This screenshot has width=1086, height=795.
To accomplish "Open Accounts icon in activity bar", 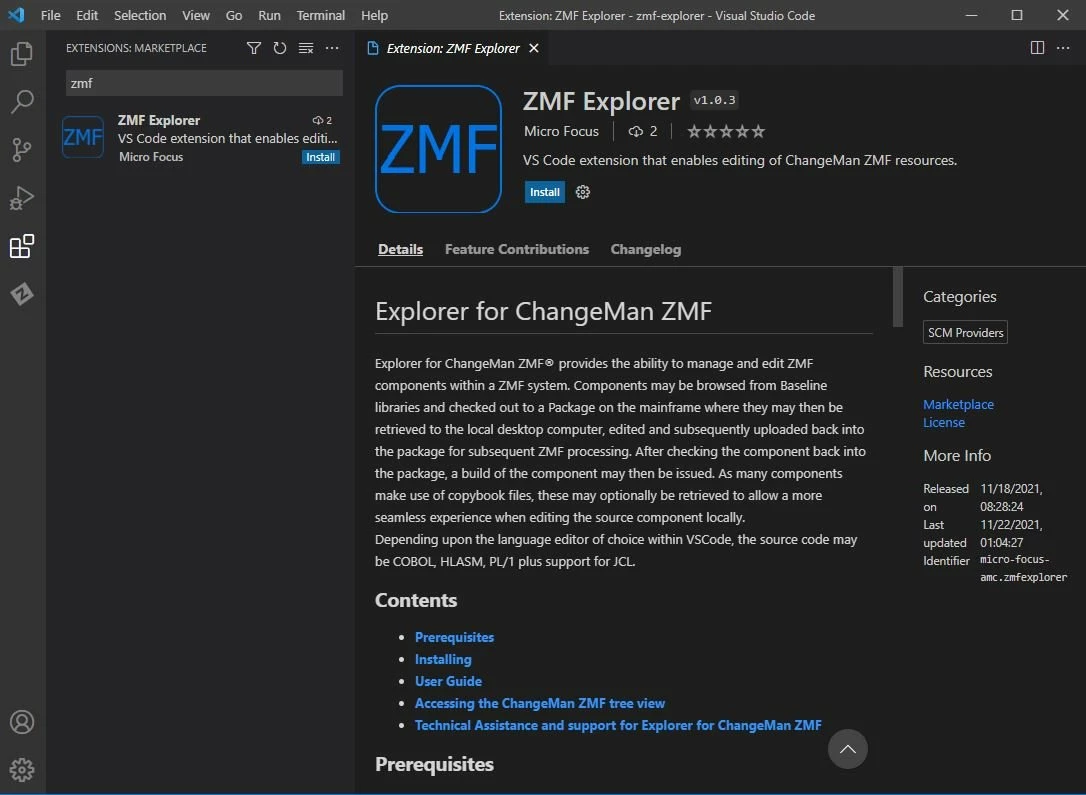I will click(x=22, y=722).
